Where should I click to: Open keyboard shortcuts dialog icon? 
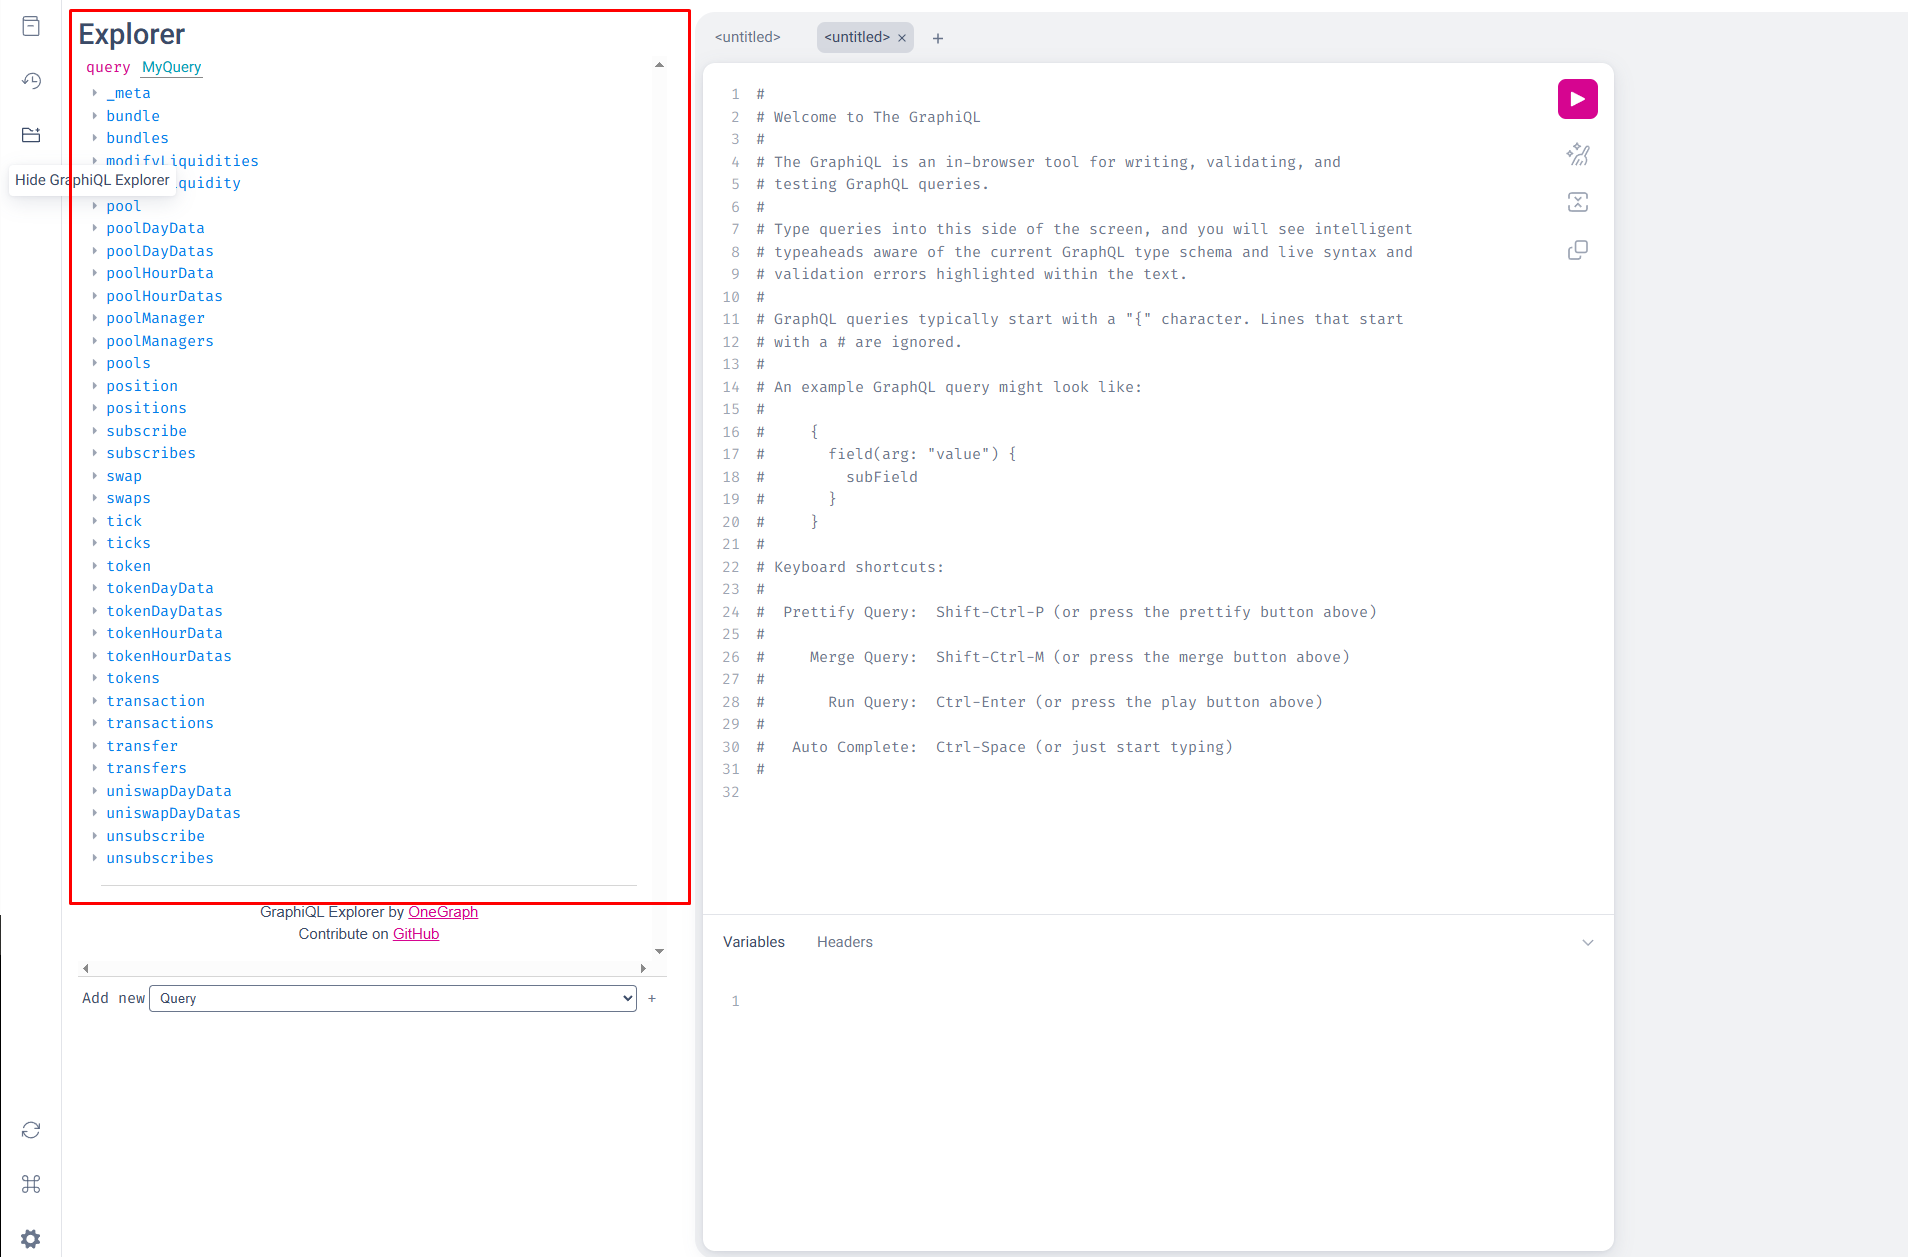click(31, 1184)
